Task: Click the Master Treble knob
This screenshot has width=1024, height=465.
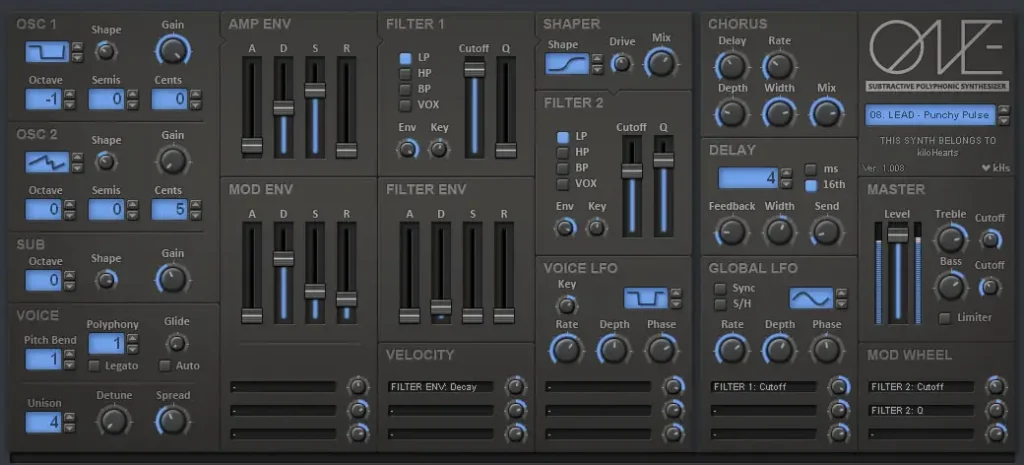Action: tap(950, 238)
